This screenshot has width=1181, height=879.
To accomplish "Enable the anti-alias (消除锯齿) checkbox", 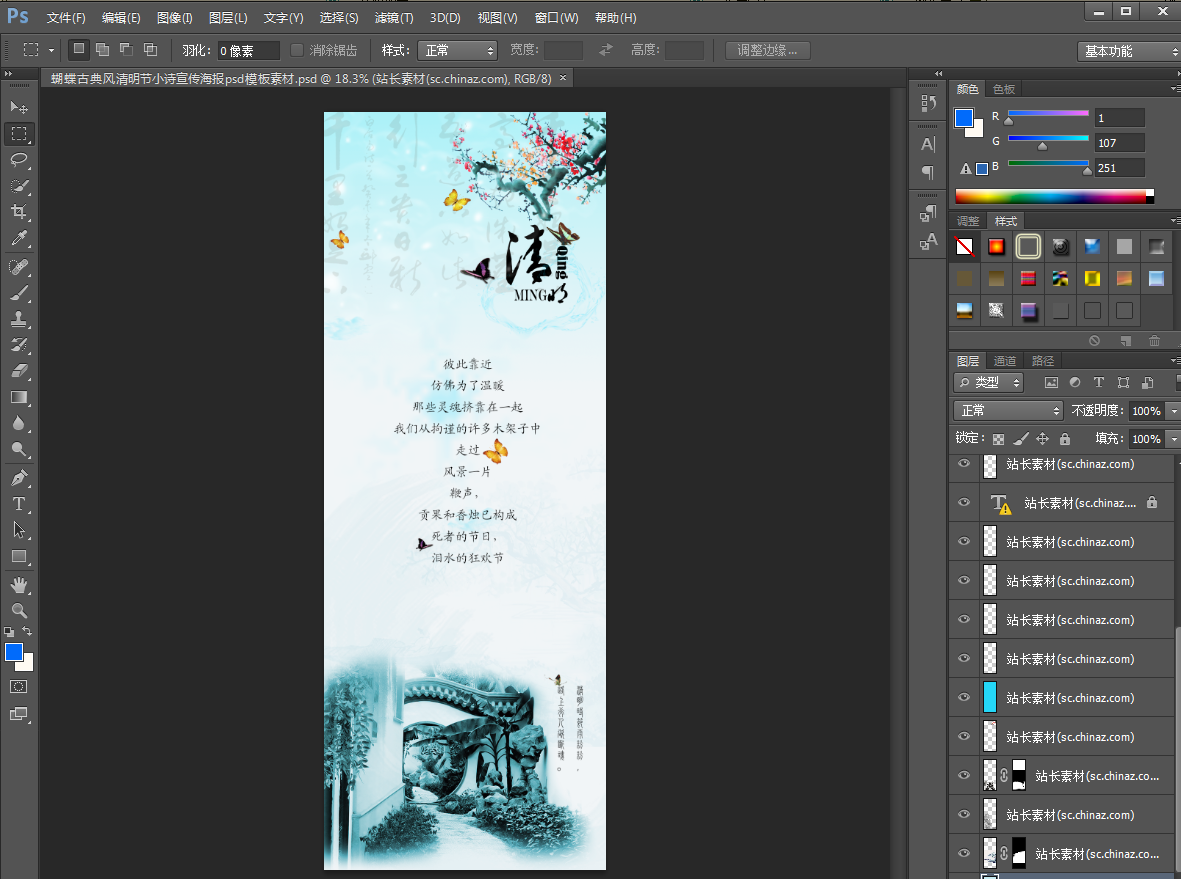I will pos(297,50).
